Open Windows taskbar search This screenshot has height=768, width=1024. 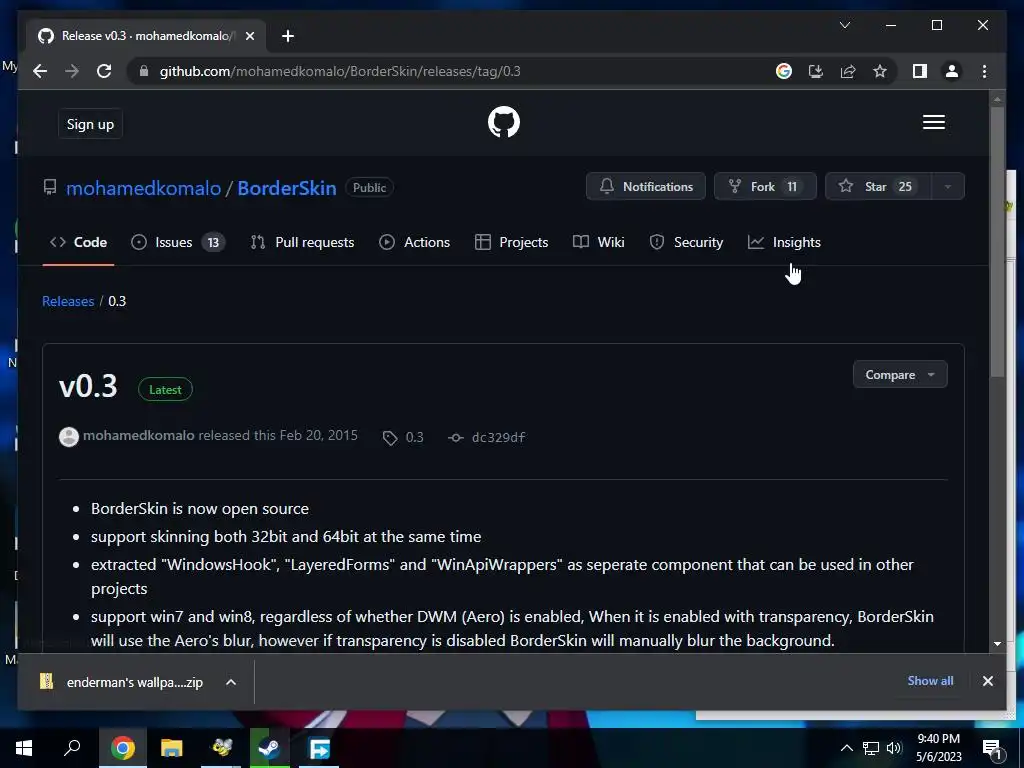point(72,748)
